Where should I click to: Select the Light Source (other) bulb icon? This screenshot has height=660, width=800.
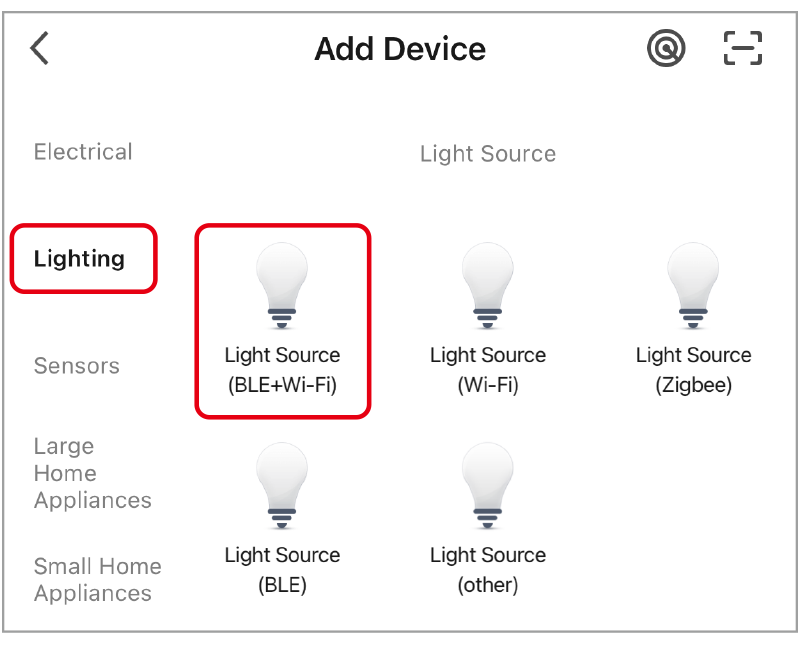click(488, 485)
